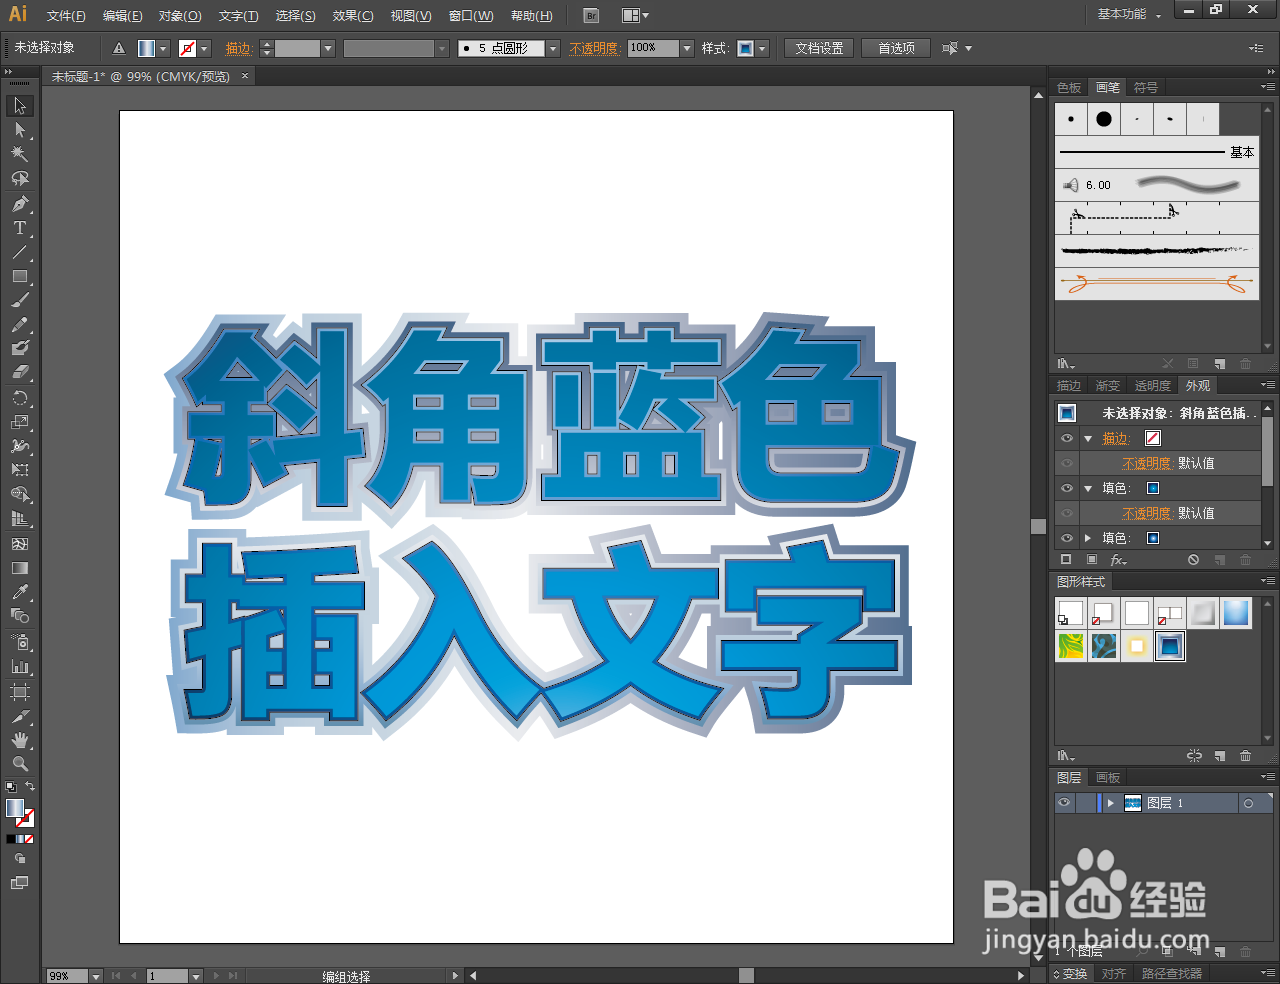Delete selected appearance item via trash icon
The height and width of the screenshot is (984, 1280).
coord(1245,560)
